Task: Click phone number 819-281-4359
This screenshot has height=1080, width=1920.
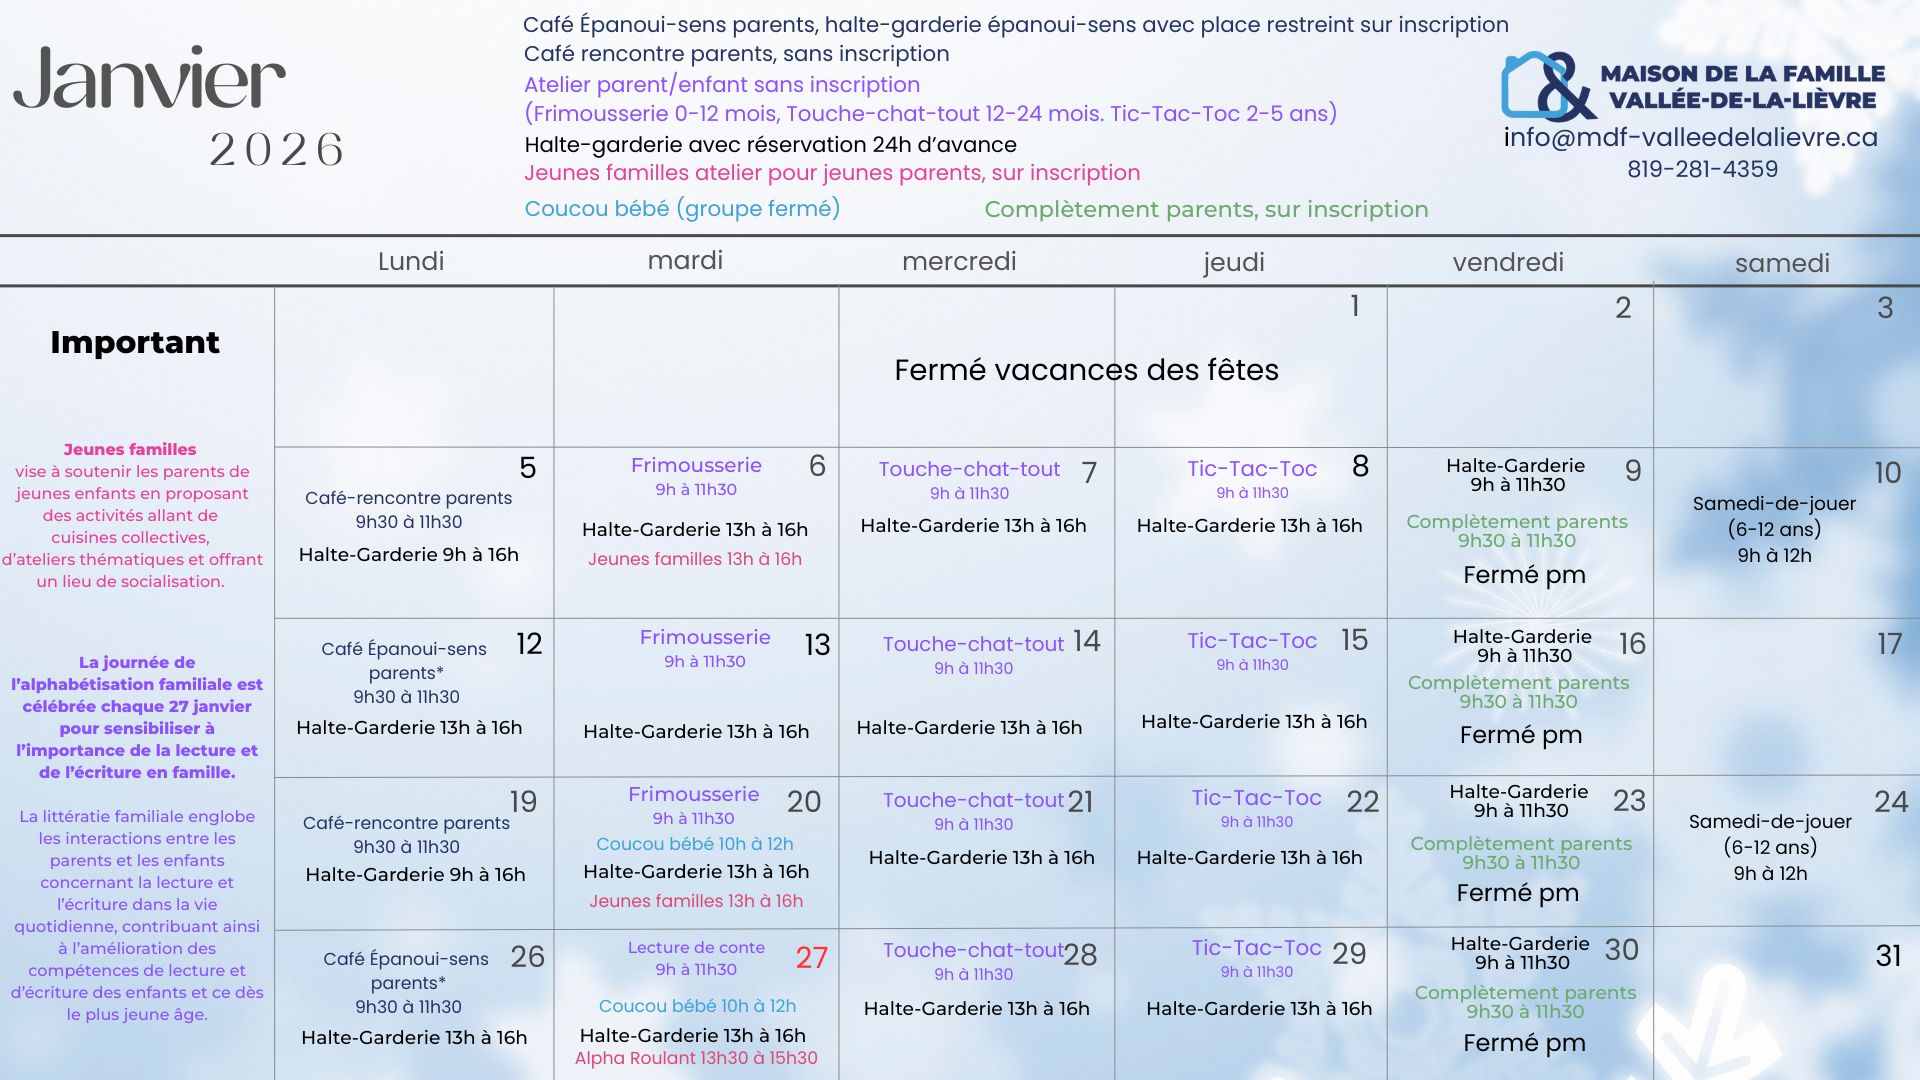Action: click(x=1702, y=169)
